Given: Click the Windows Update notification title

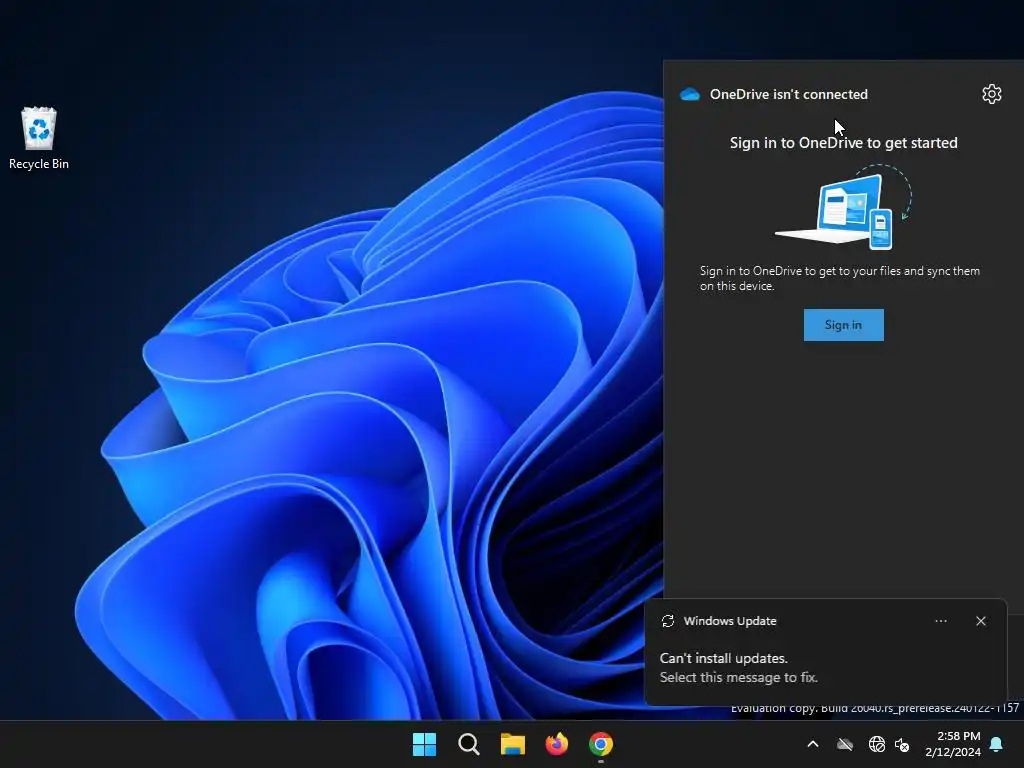Looking at the screenshot, I should [x=729, y=621].
